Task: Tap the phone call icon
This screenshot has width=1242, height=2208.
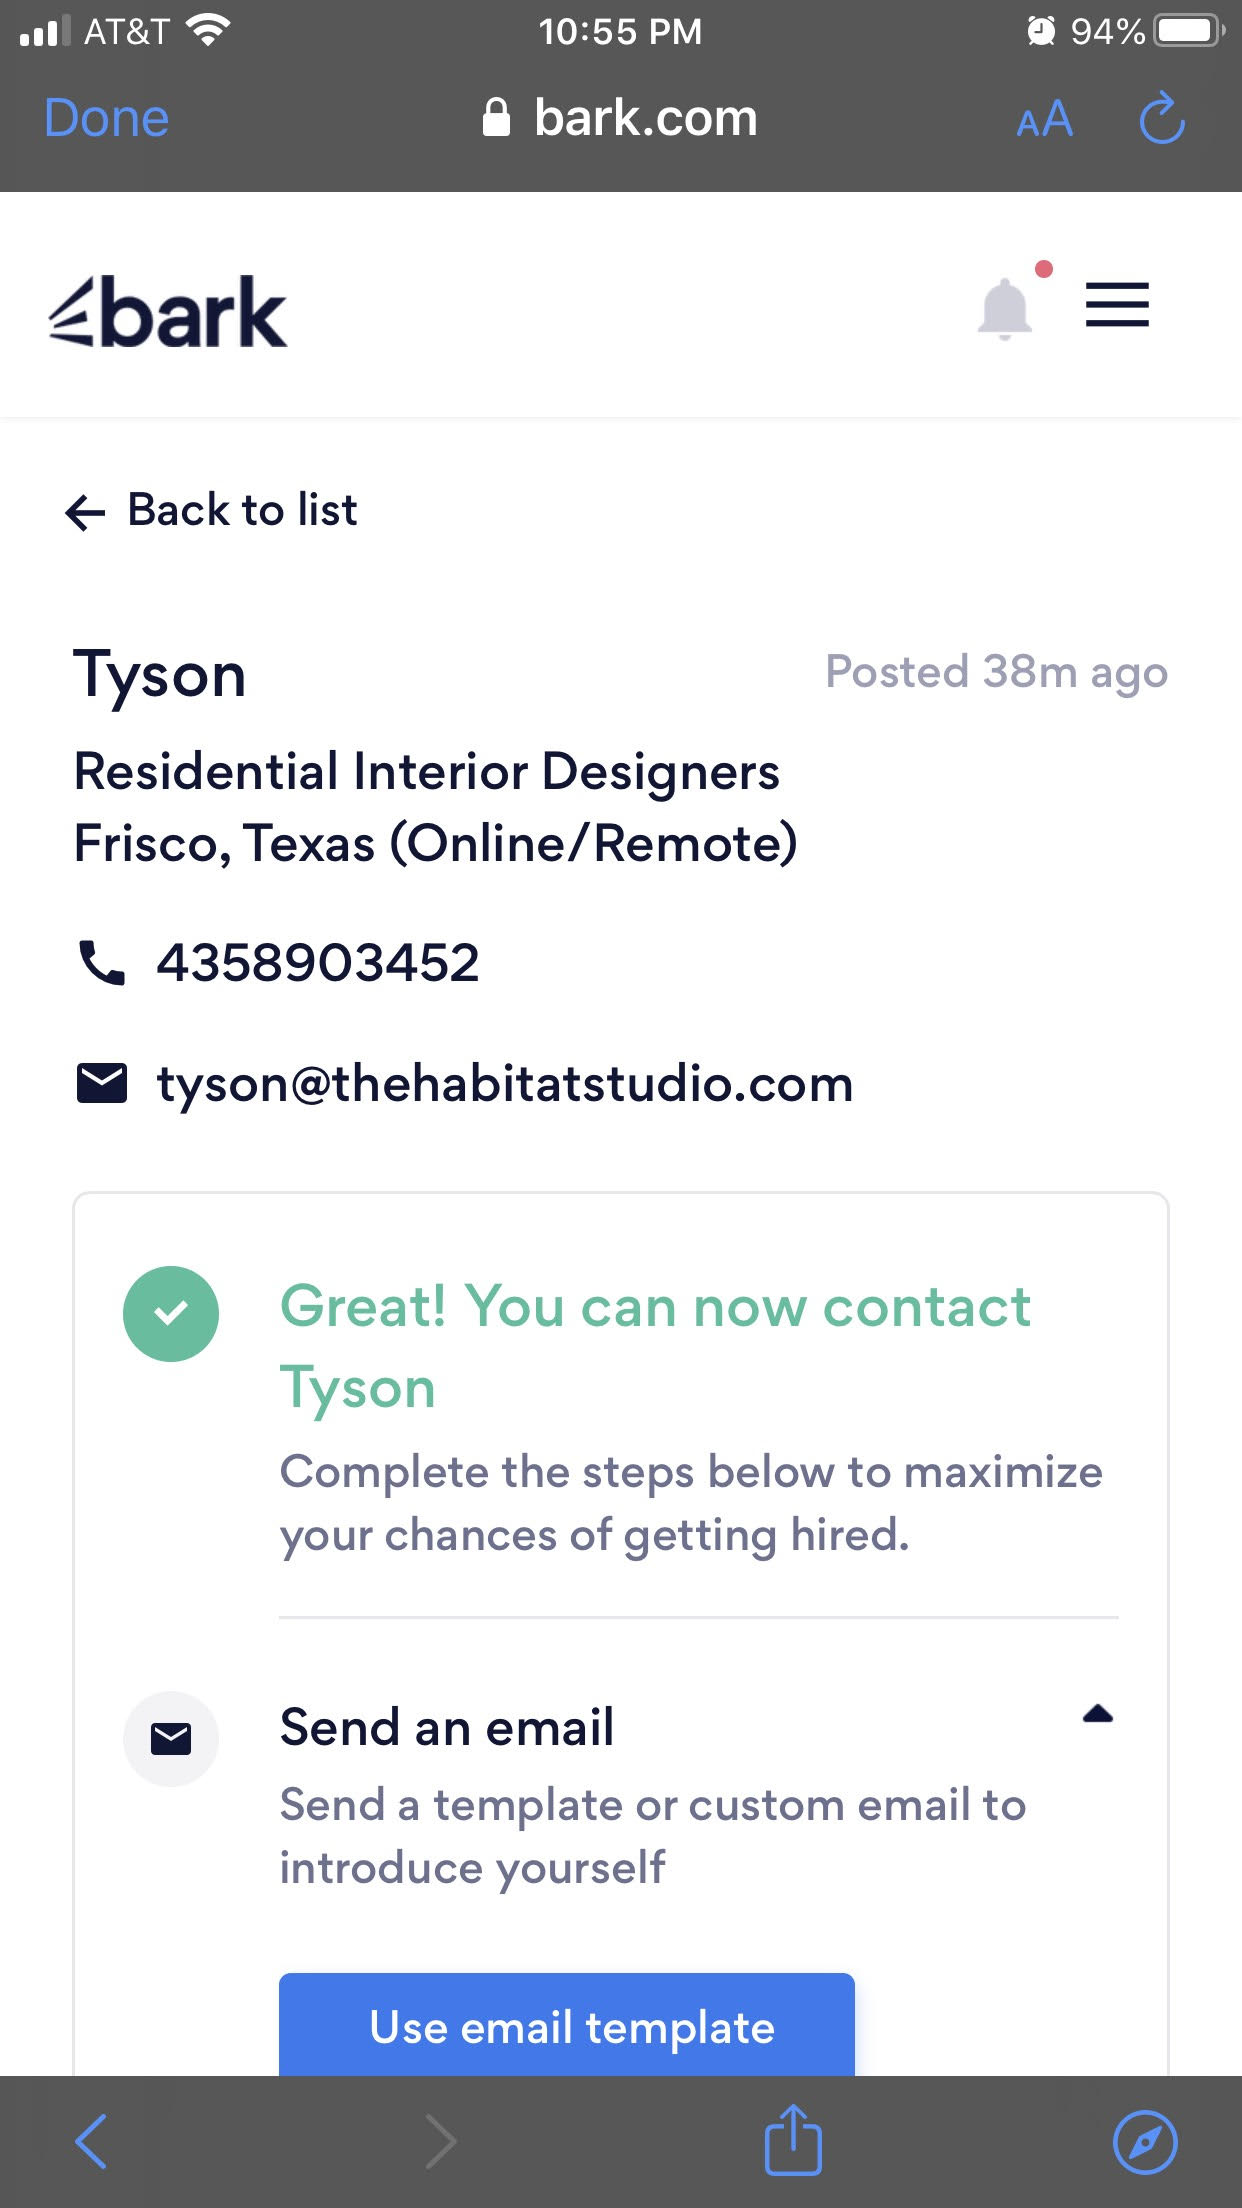Action: (x=101, y=963)
